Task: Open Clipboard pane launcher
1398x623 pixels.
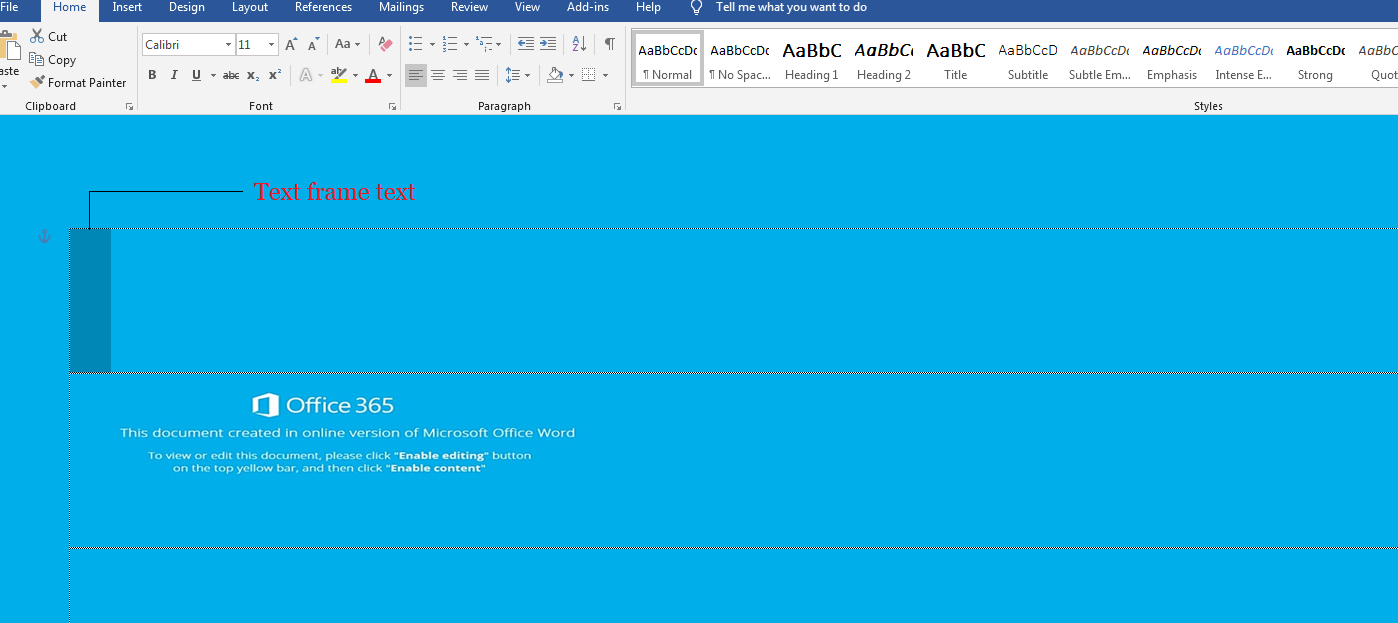Action: [130, 106]
